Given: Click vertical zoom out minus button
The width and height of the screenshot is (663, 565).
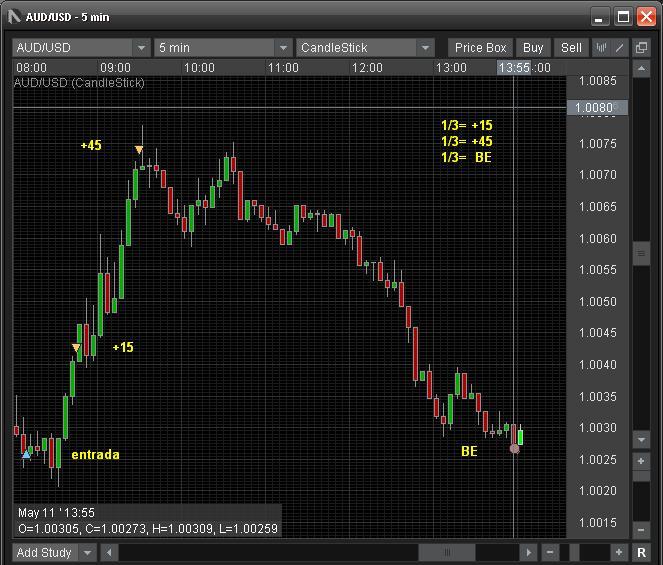Looking at the screenshot, I should (x=642, y=529).
